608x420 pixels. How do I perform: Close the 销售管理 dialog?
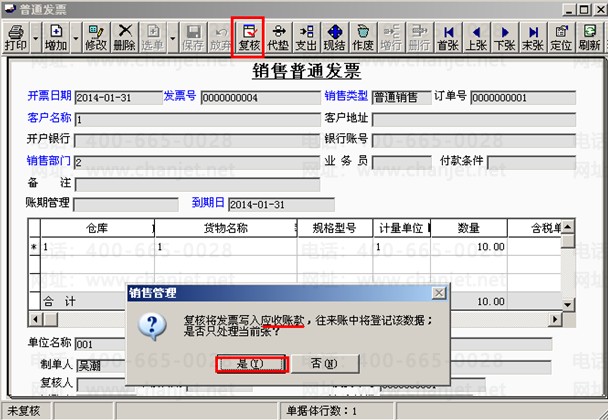coord(439,293)
